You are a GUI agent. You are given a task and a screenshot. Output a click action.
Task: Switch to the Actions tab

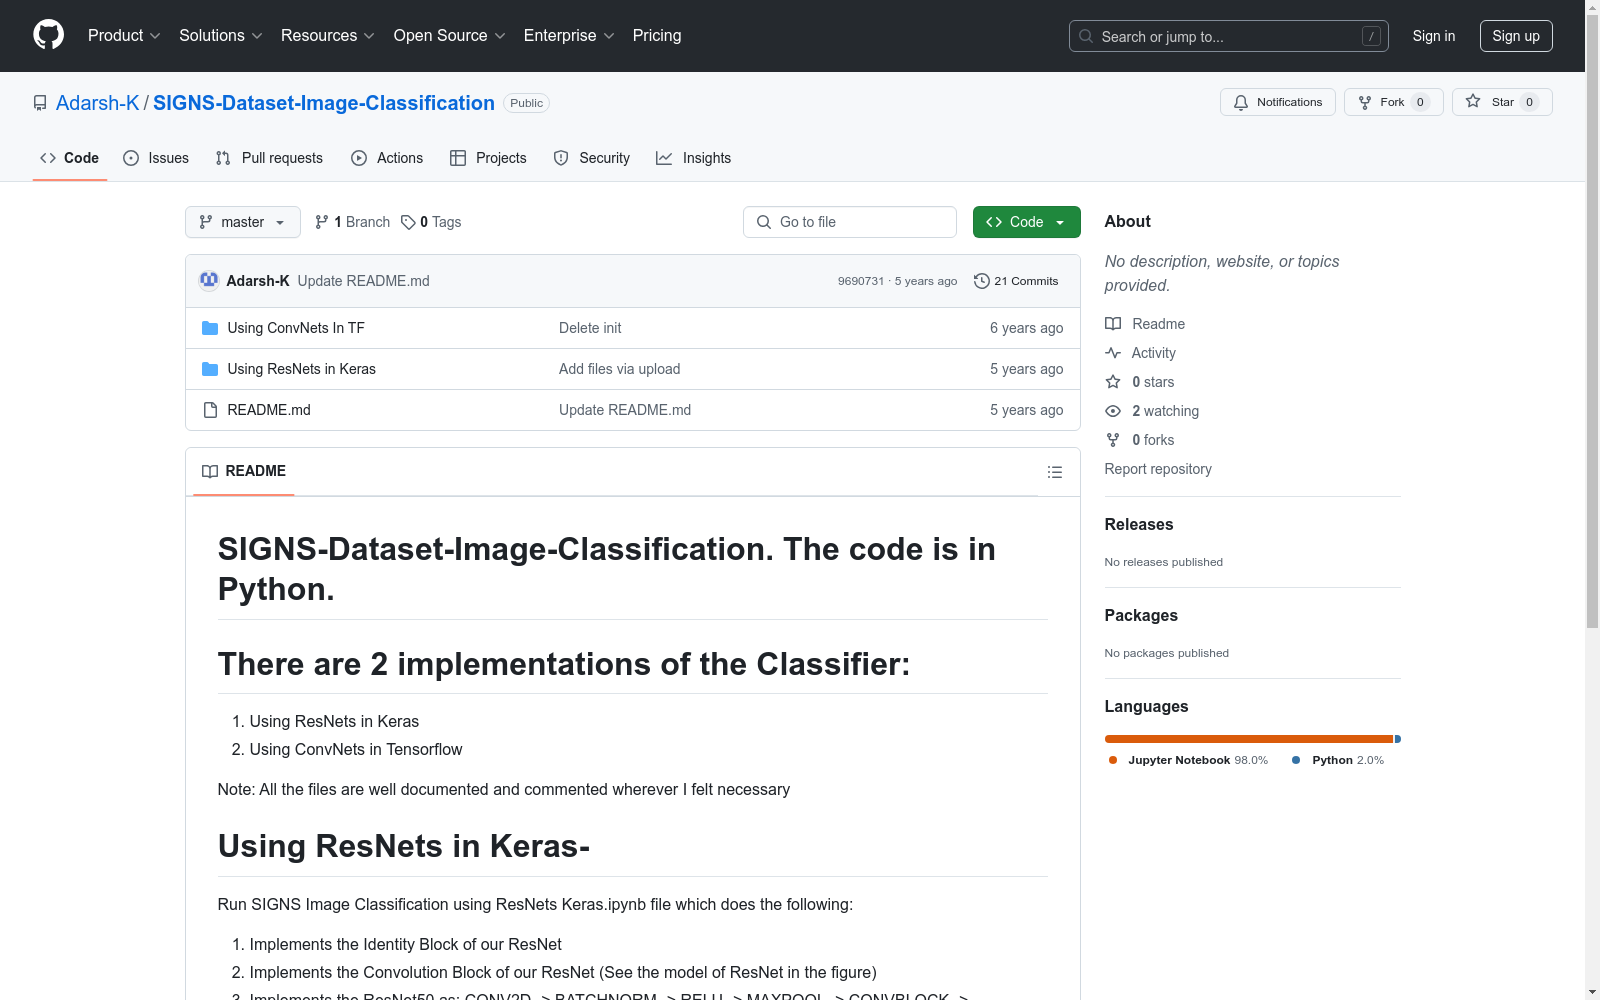pos(387,158)
